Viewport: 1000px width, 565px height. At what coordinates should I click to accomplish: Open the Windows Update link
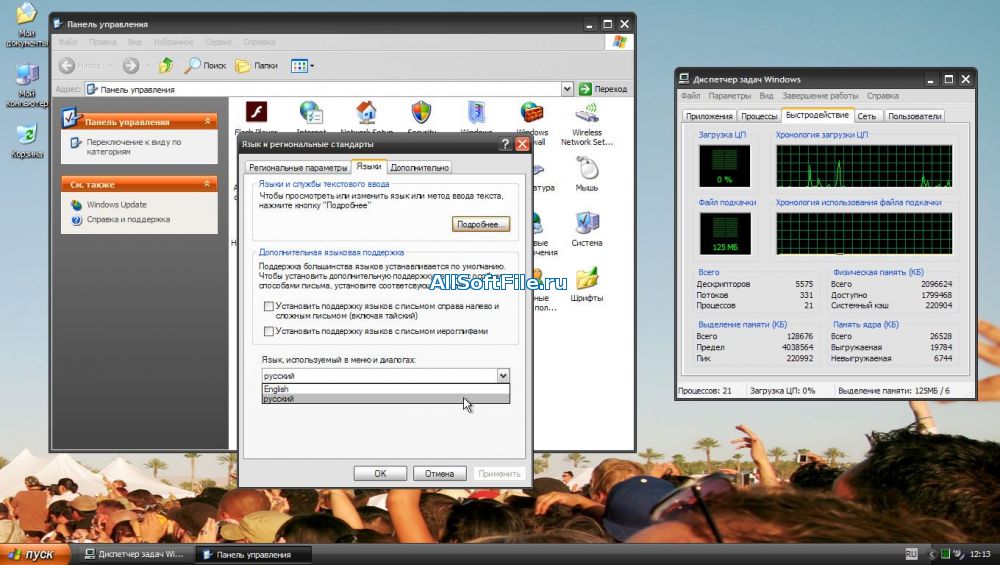[x=117, y=205]
